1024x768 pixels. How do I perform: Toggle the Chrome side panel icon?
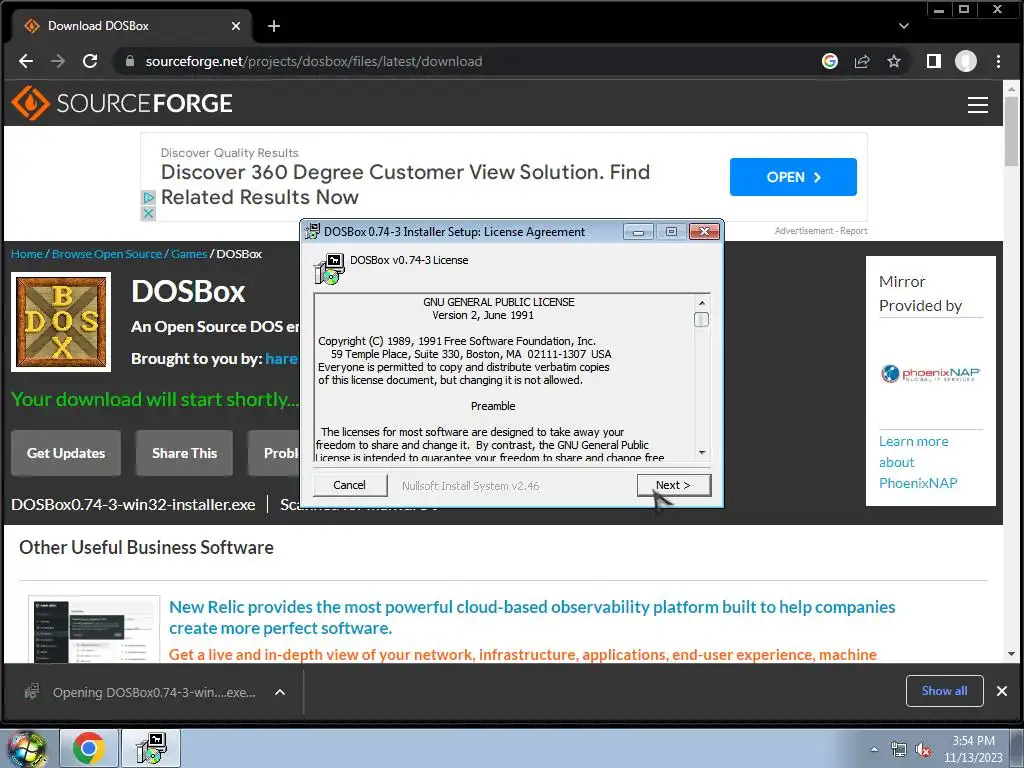point(934,61)
